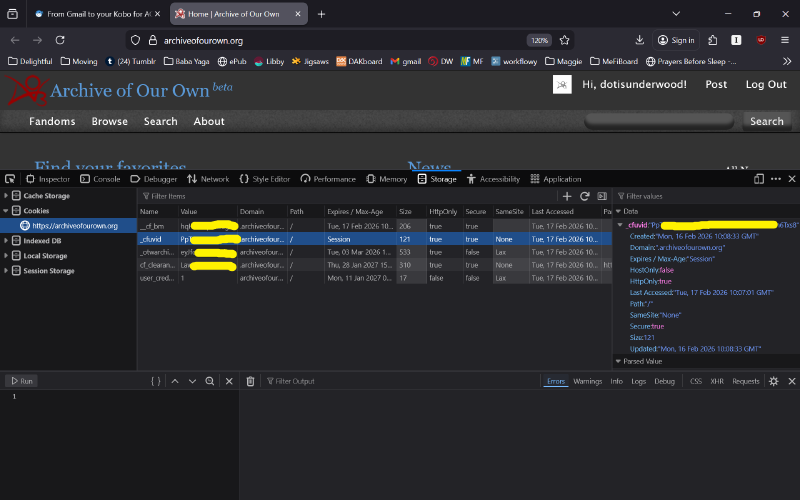Switch to the Network tab in DevTools
Viewport: 800px width, 500px height.
[x=208, y=179]
